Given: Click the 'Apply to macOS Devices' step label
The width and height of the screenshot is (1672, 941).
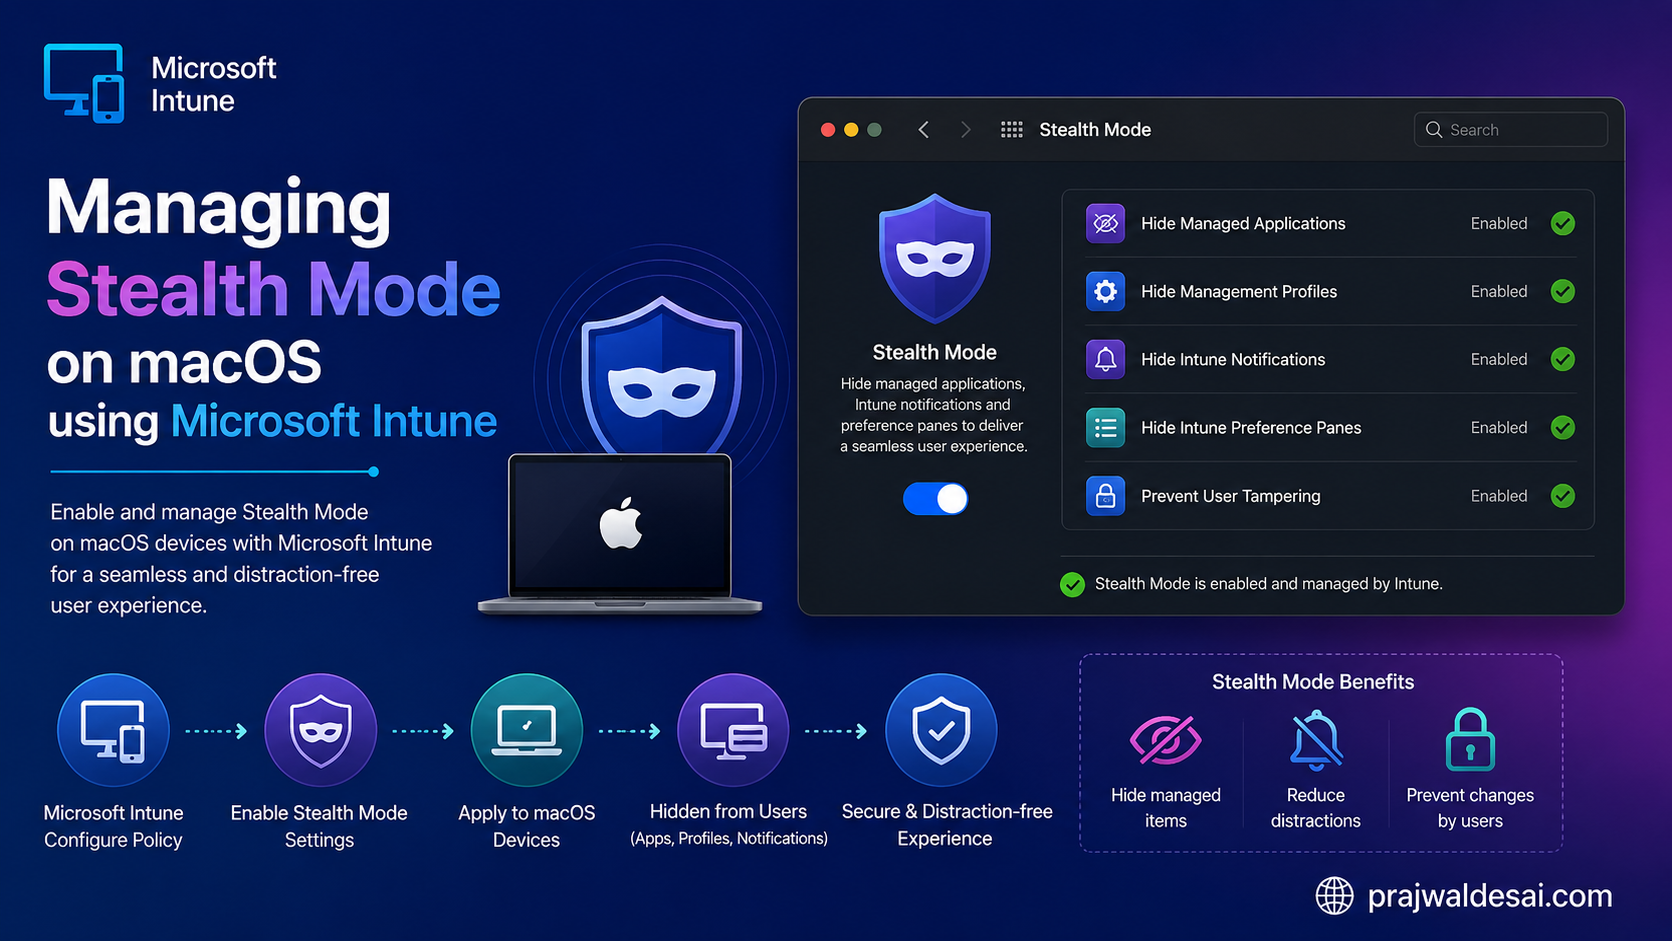Looking at the screenshot, I should pos(526,826).
